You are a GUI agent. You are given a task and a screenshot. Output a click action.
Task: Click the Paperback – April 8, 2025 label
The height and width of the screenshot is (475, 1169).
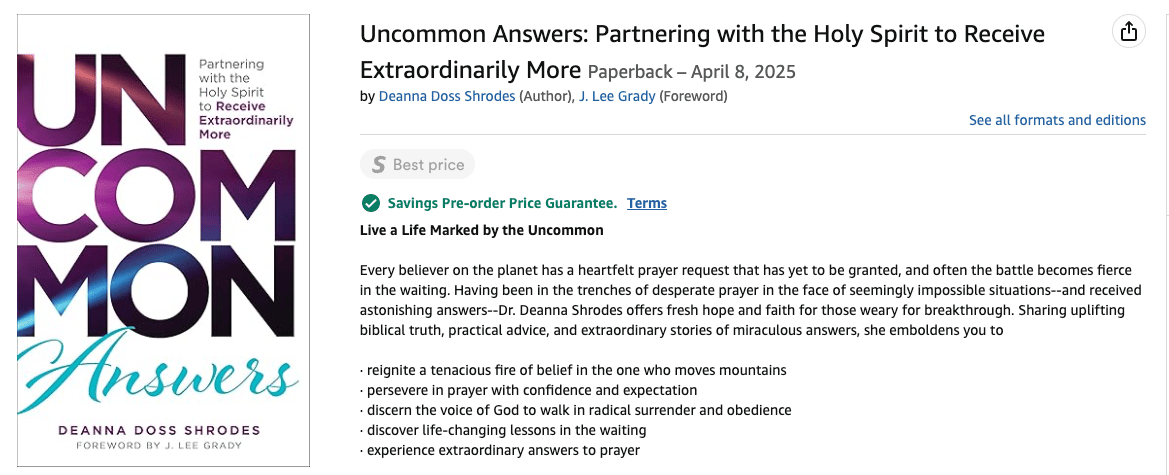click(692, 72)
